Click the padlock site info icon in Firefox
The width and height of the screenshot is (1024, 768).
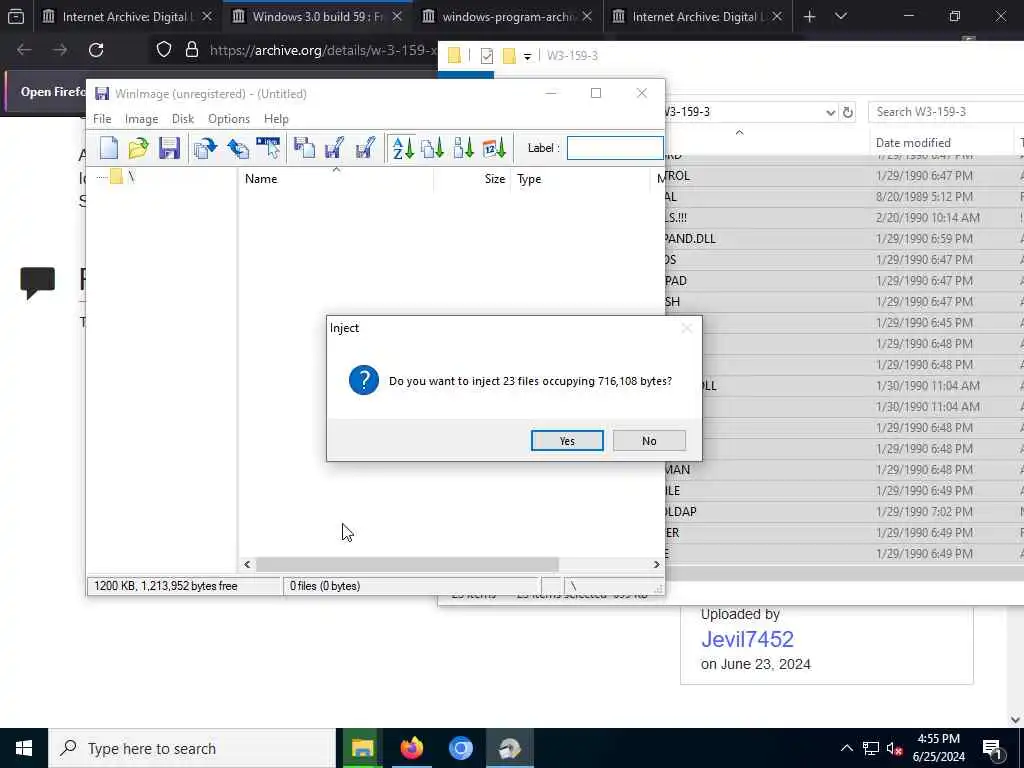point(191,50)
